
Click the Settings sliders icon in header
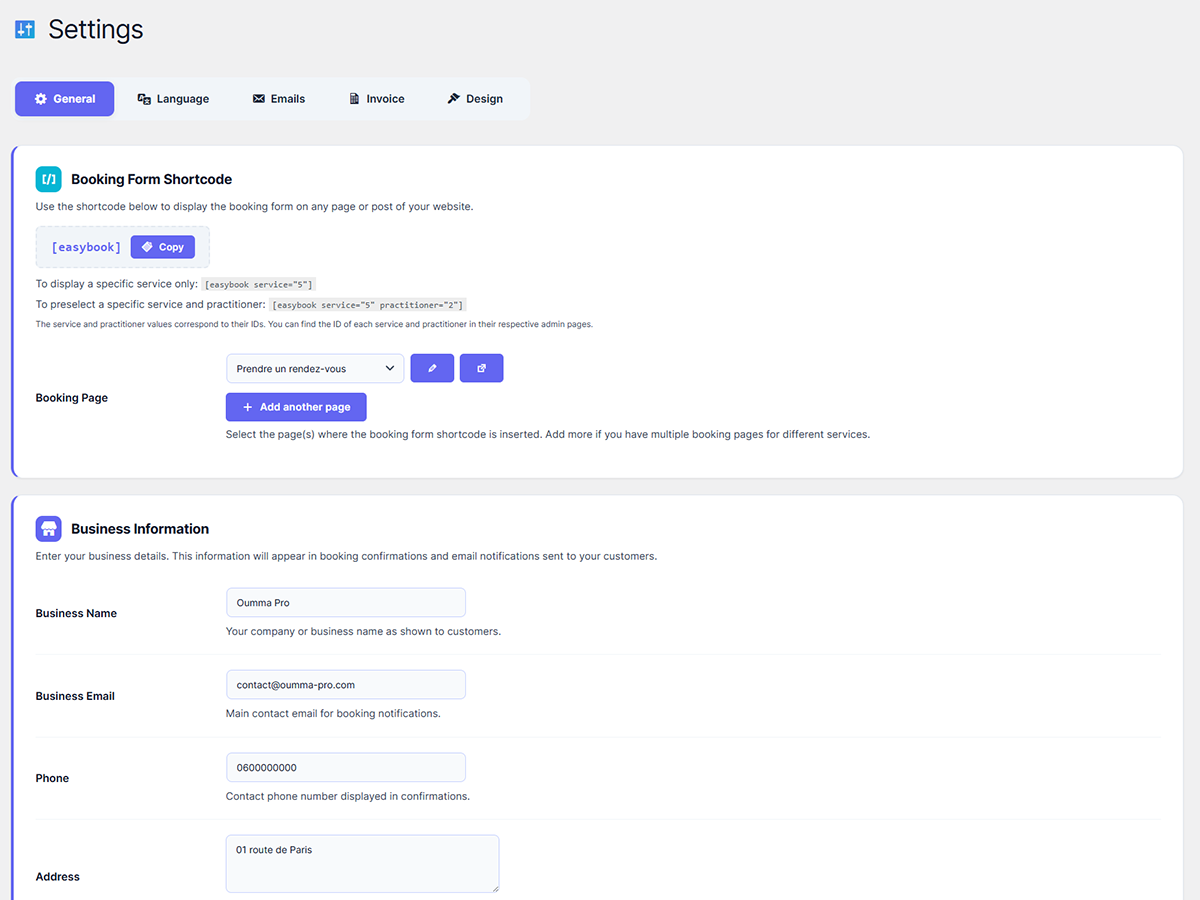click(25, 30)
